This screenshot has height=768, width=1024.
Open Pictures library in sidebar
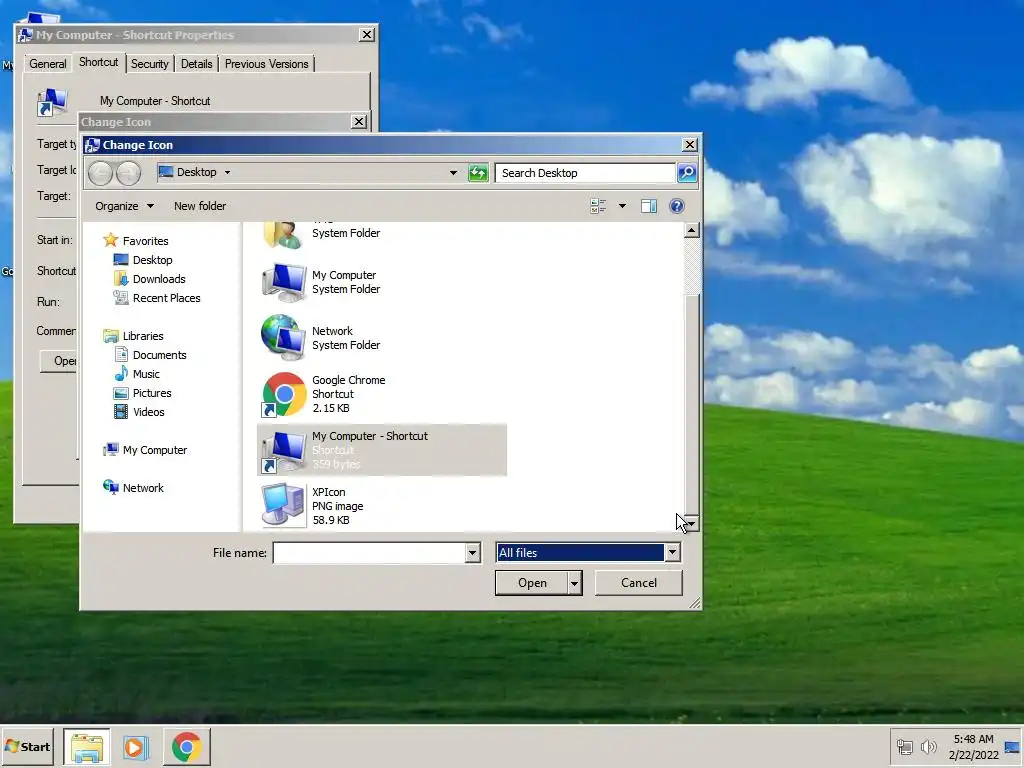(x=152, y=392)
